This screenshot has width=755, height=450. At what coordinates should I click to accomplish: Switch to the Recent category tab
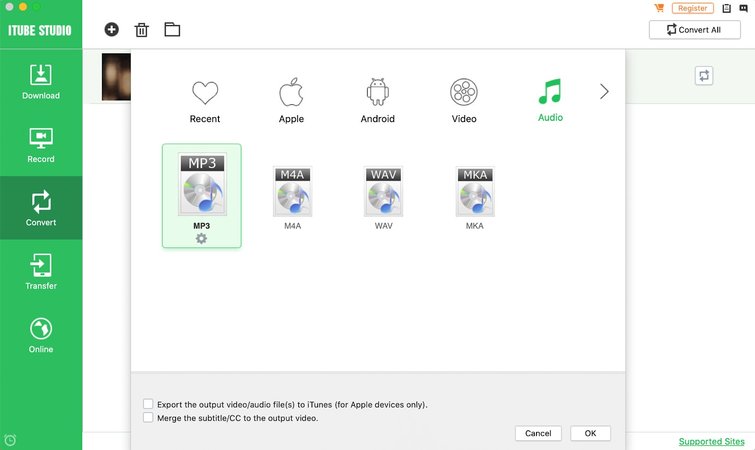click(x=205, y=101)
